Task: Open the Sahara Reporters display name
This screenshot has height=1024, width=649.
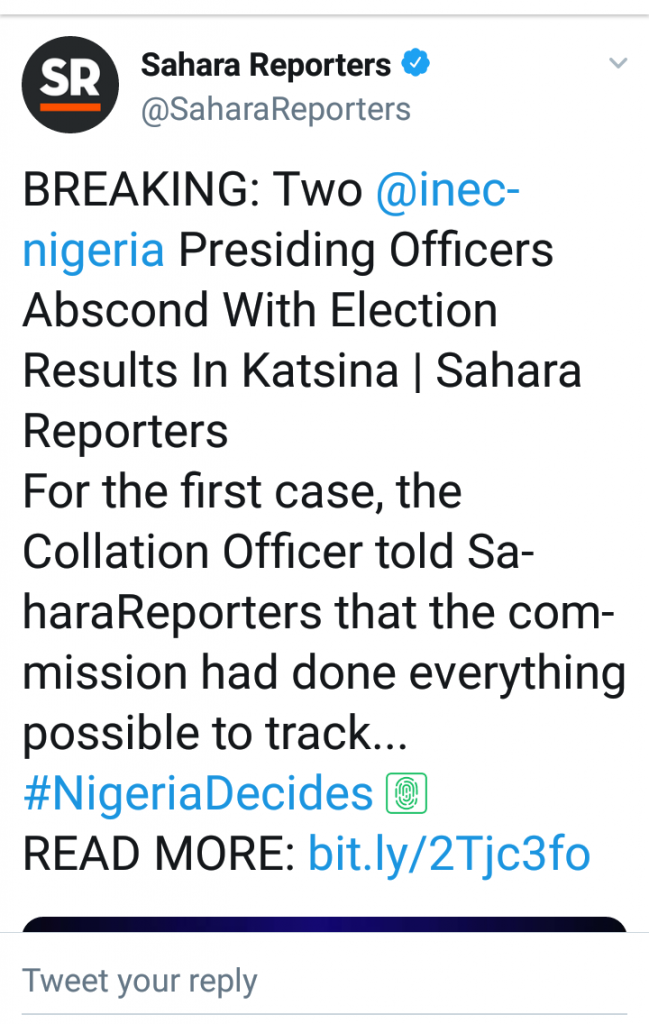Action: pyautogui.click(x=266, y=66)
